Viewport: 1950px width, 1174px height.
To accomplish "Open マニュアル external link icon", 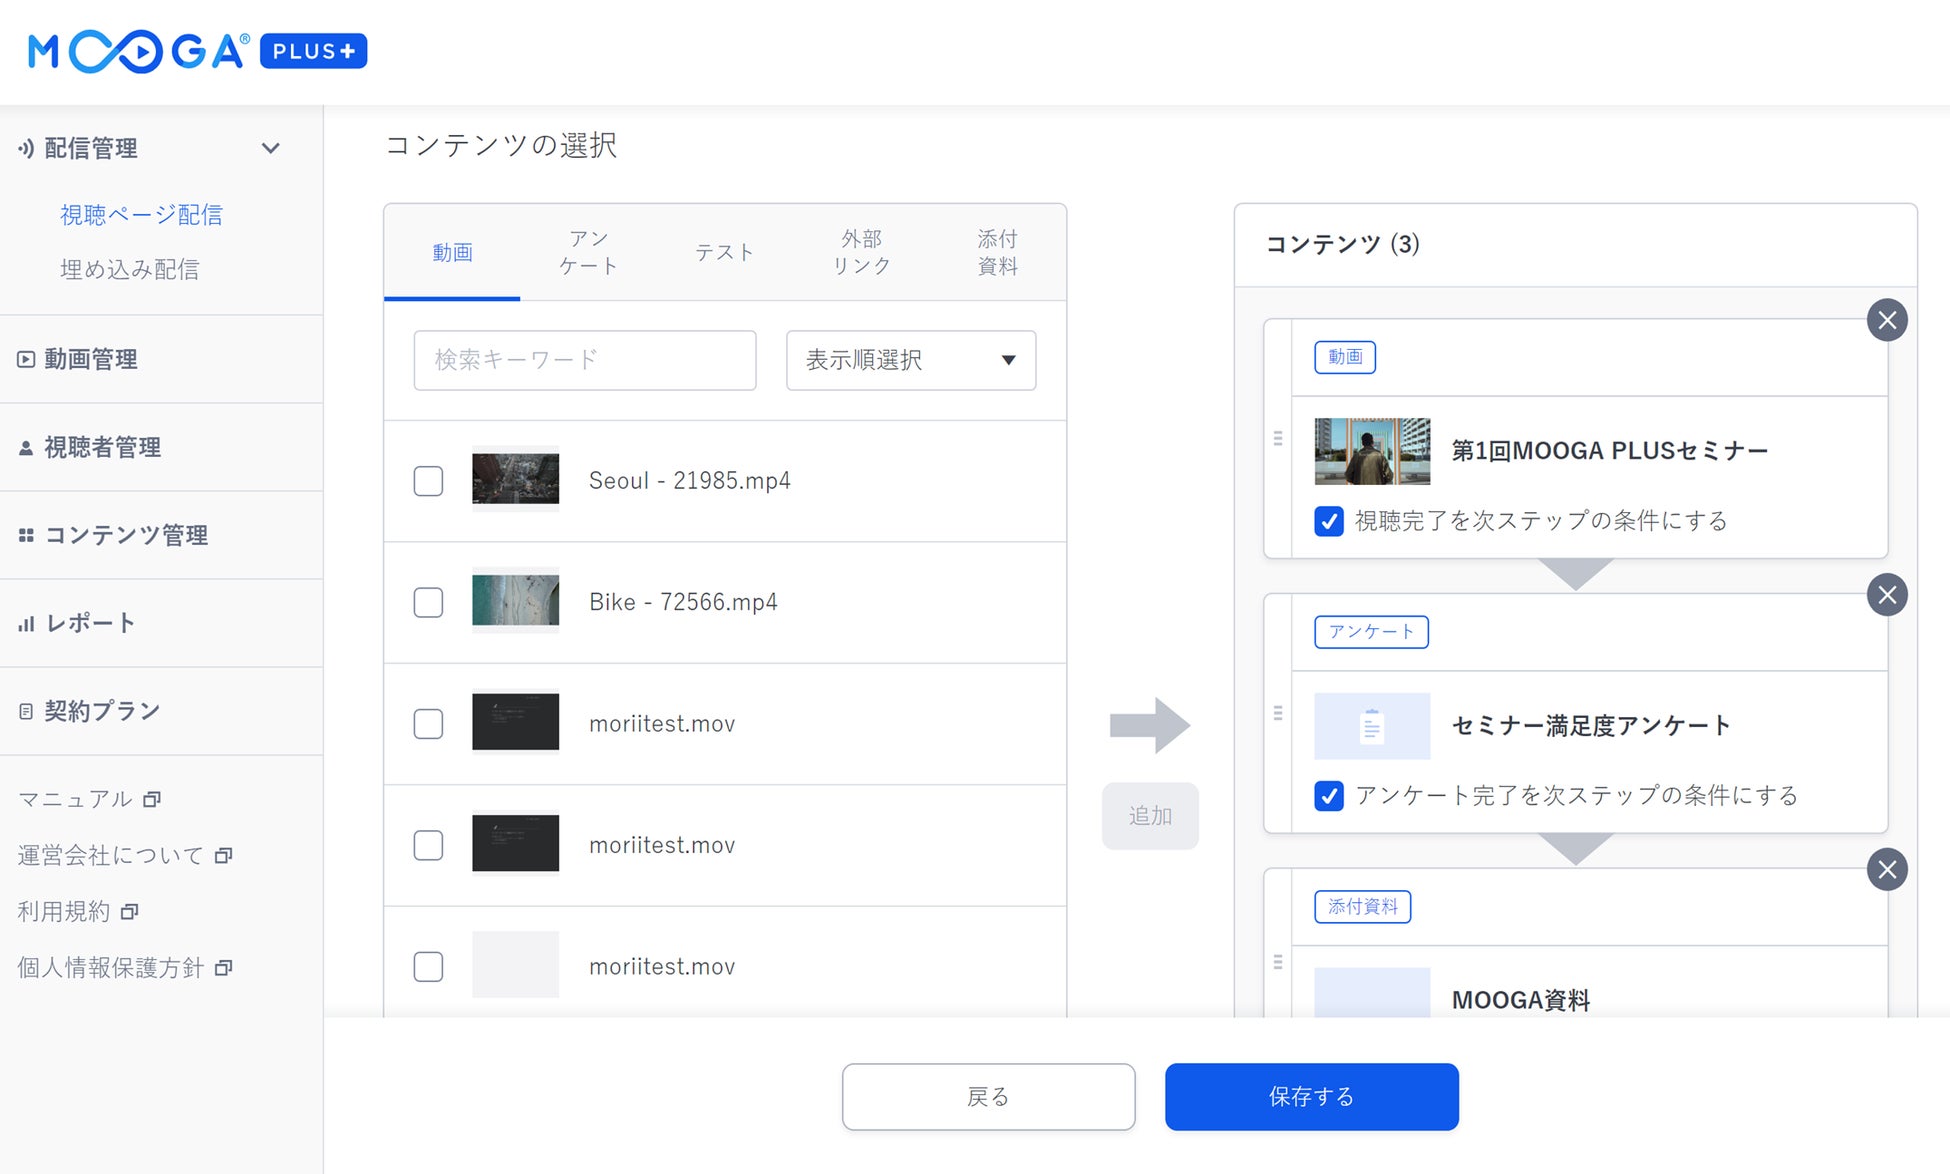I will click(152, 799).
